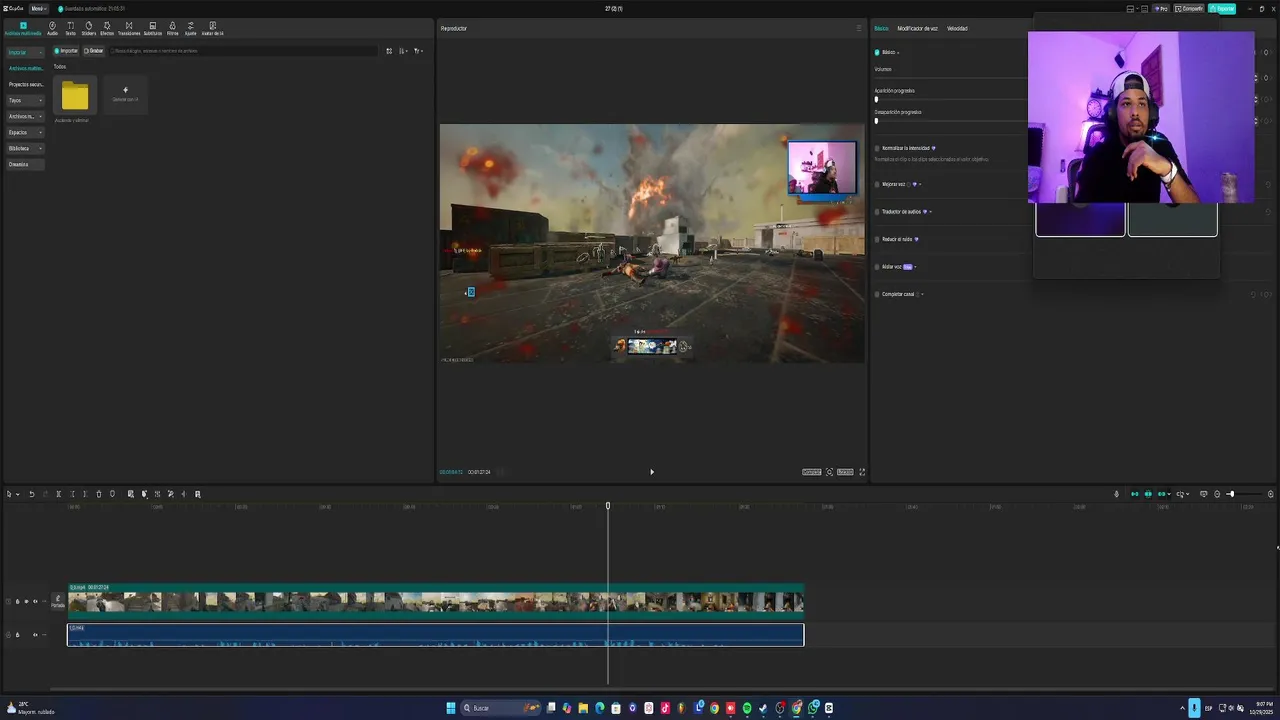This screenshot has height=720, width=1280.
Task: Play the video preview
Action: pos(652,472)
